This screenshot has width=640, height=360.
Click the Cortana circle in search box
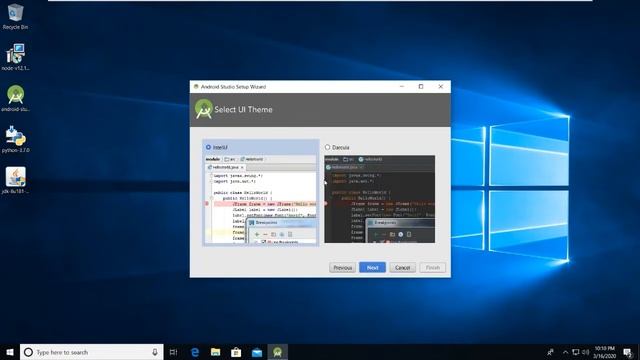click(x=28, y=352)
